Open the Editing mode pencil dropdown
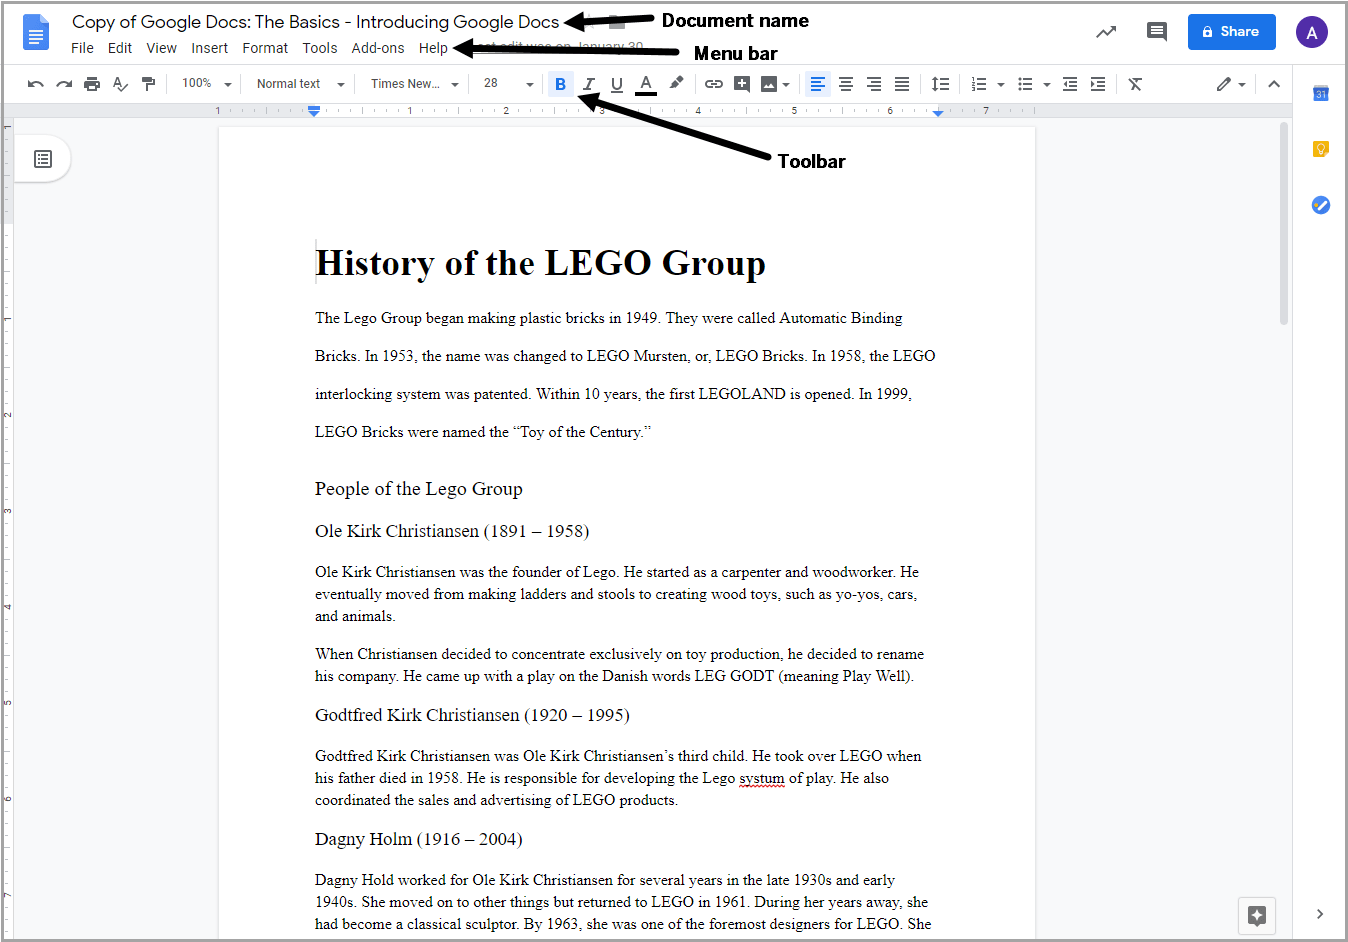This screenshot has width=1348, height=942. click(1231, 84)
